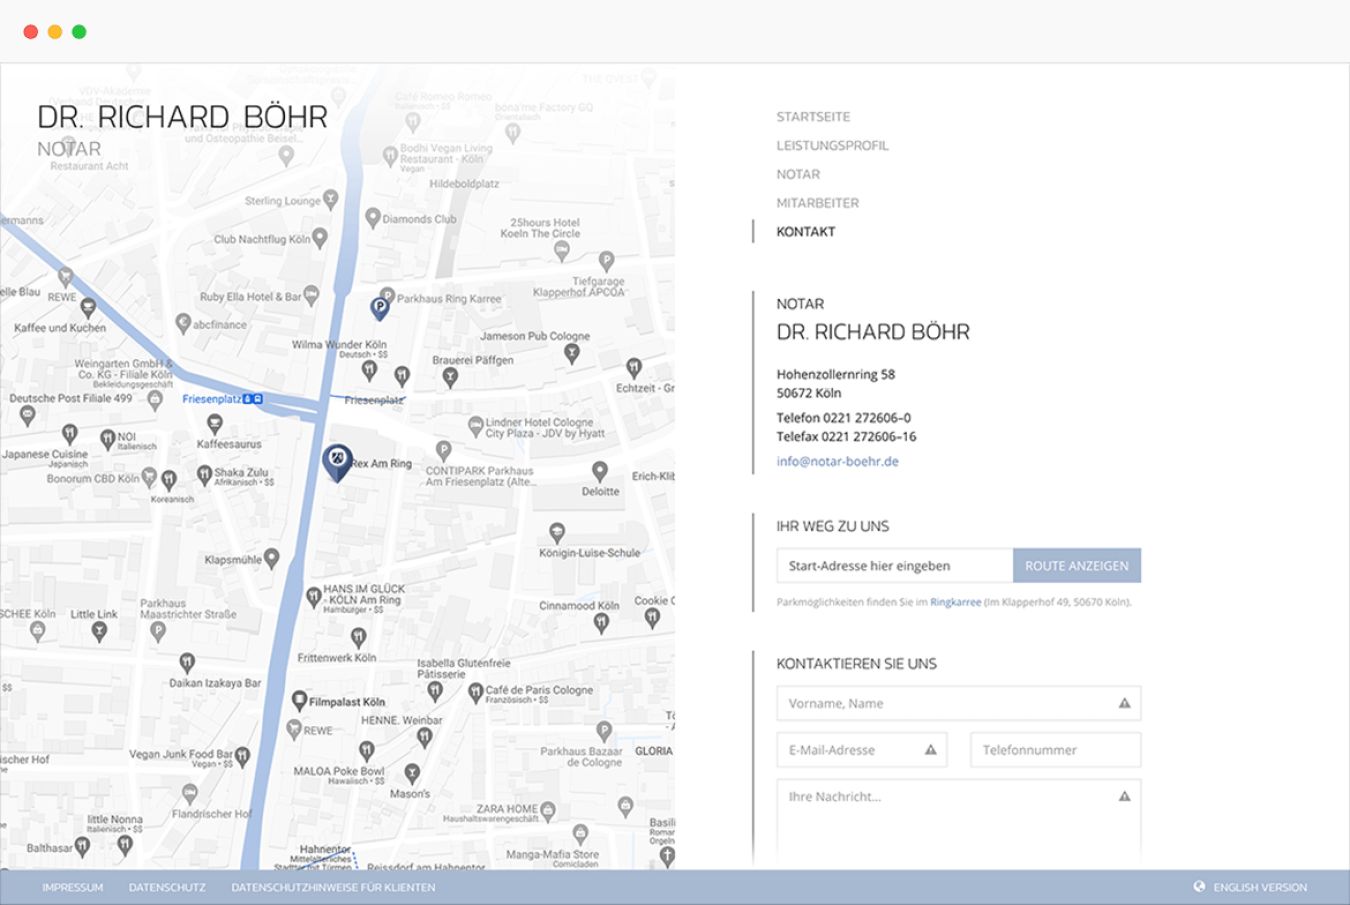This screenshot has width=1350, height=905.
Task: Click the Klapsmühle map pin
Action: click(x=271, y=559)
